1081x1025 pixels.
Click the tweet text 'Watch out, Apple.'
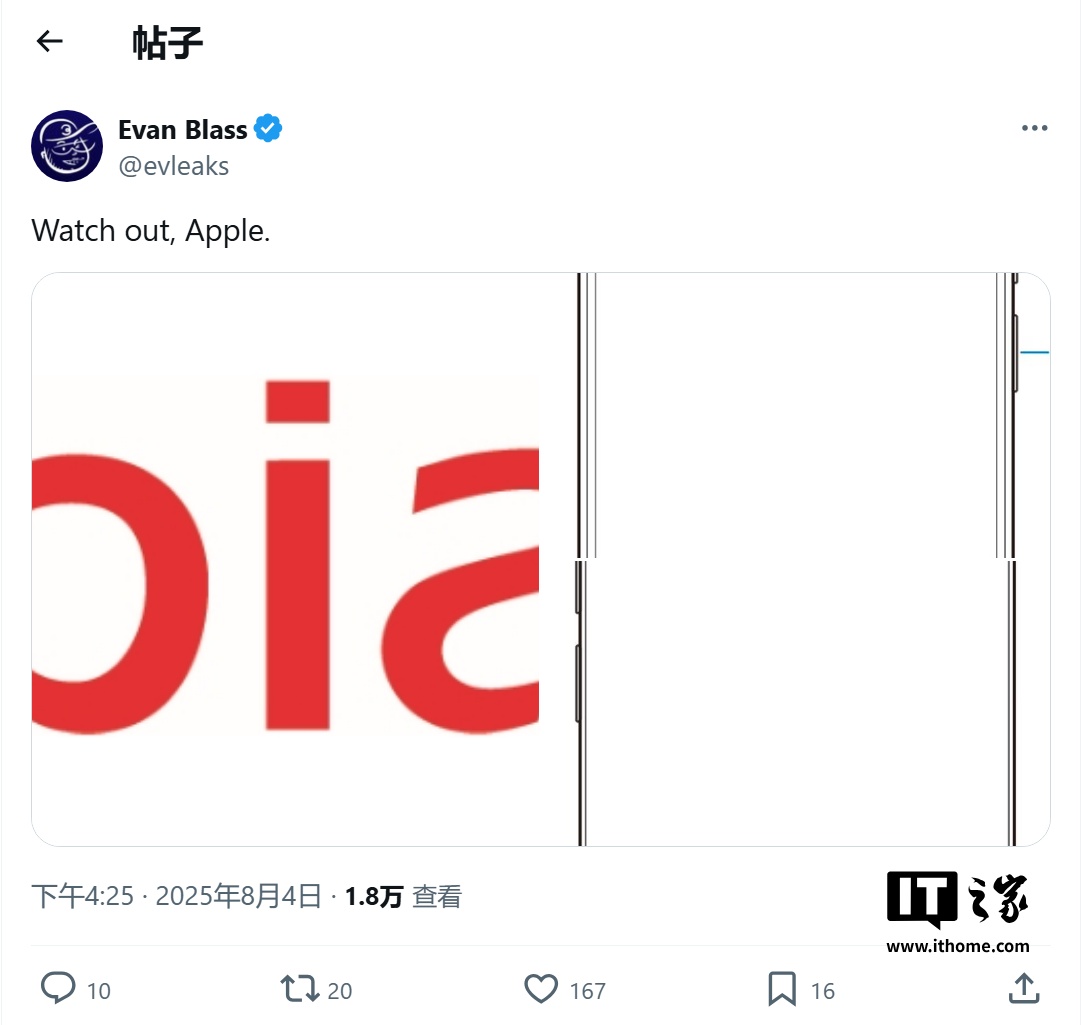[151, 231]
